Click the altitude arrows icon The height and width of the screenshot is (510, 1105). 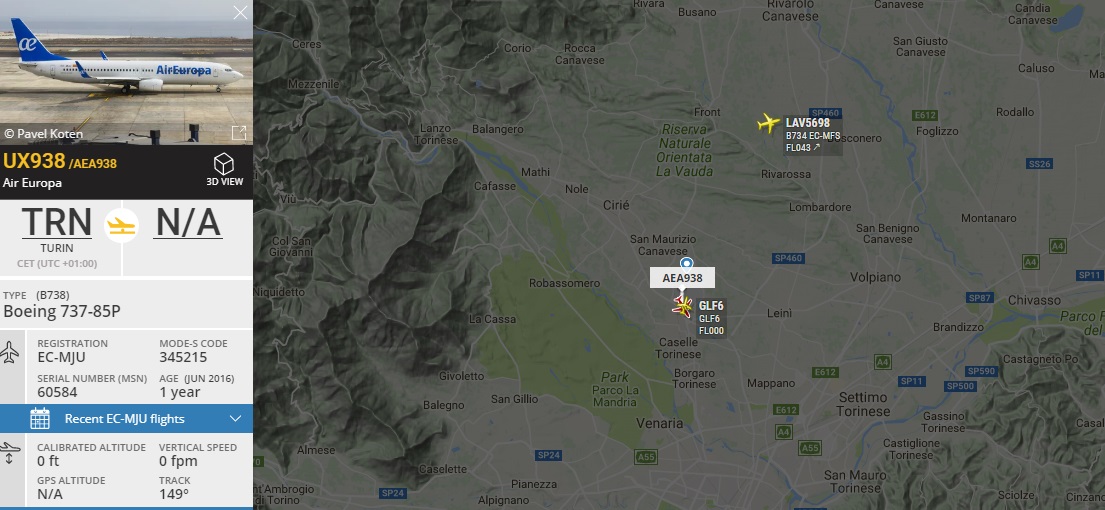[x=10, y=453]
